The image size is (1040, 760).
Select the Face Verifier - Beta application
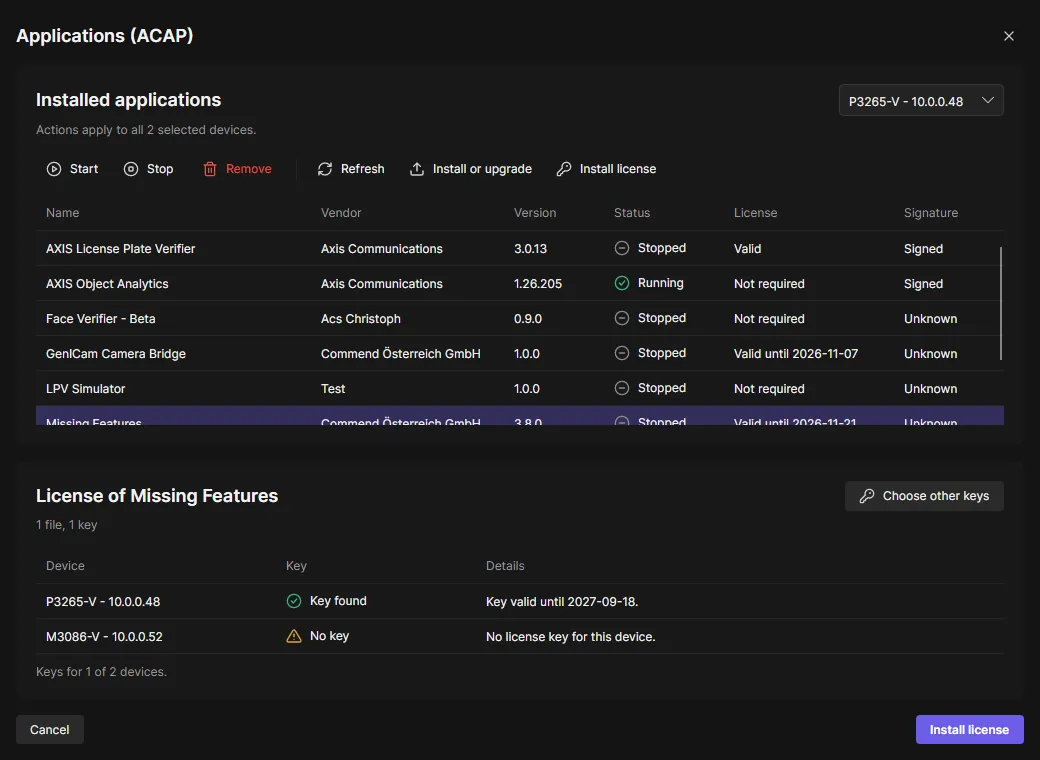pyautogui.click(x=520, y=319)
